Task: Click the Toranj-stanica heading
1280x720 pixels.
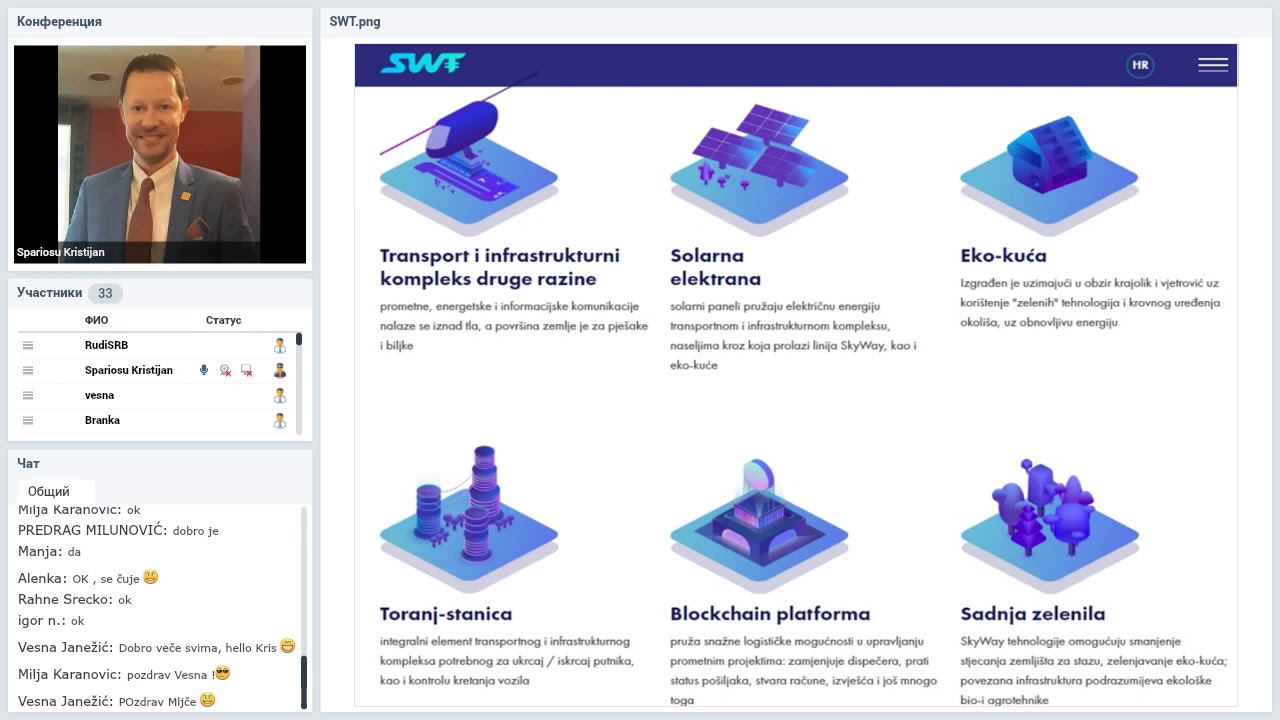Action: [x=446, y=614]
